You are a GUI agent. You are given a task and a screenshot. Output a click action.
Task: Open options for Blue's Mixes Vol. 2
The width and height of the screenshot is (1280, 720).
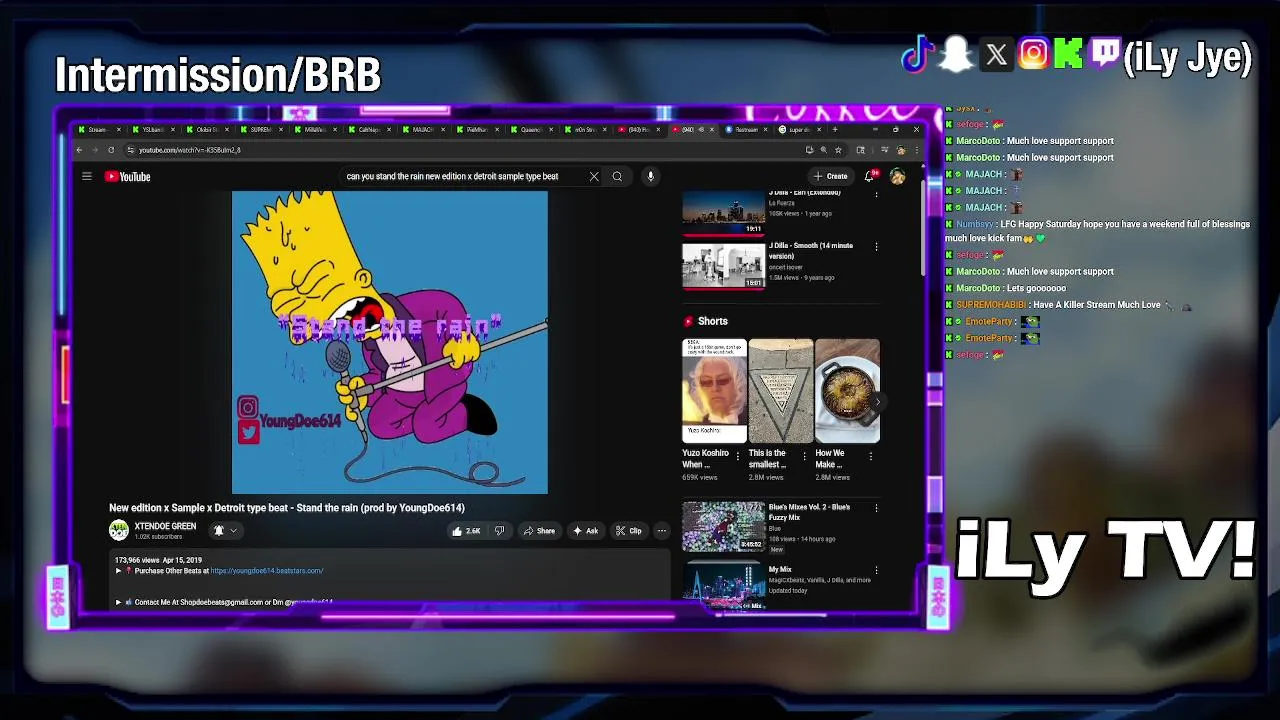pos(876,508)
